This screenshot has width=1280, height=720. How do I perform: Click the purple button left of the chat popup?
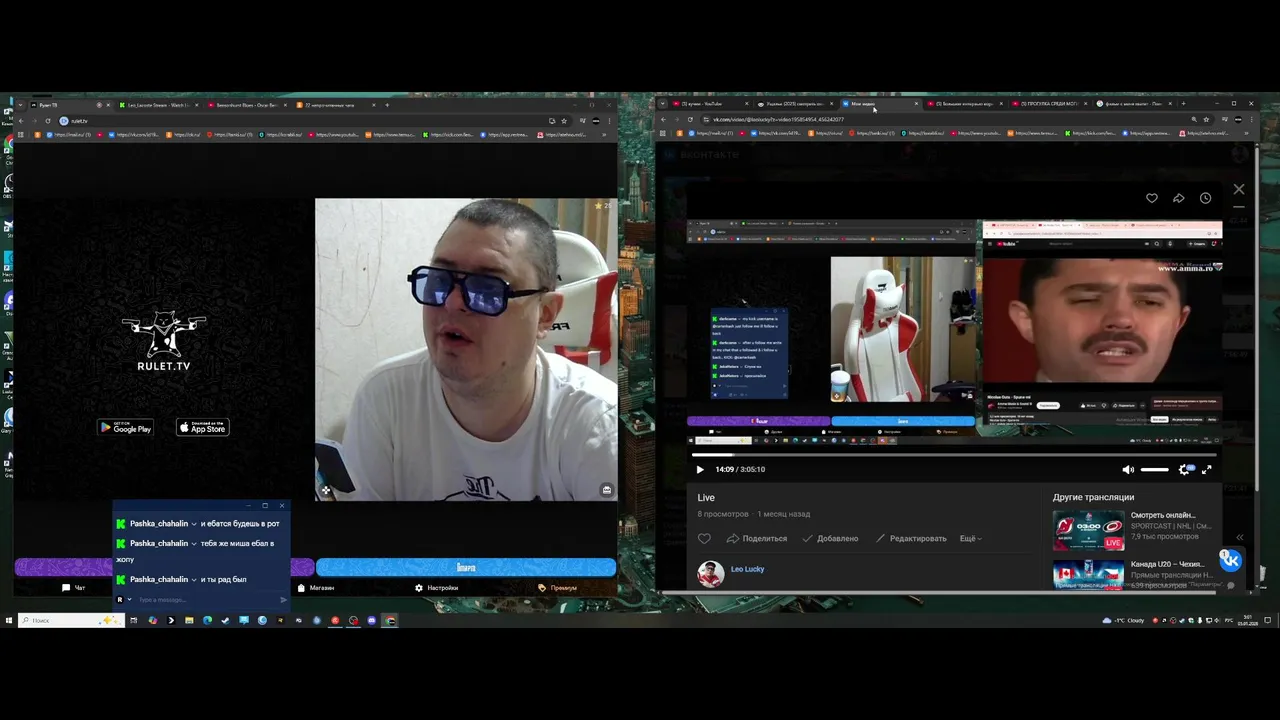[x=63, y=567]
